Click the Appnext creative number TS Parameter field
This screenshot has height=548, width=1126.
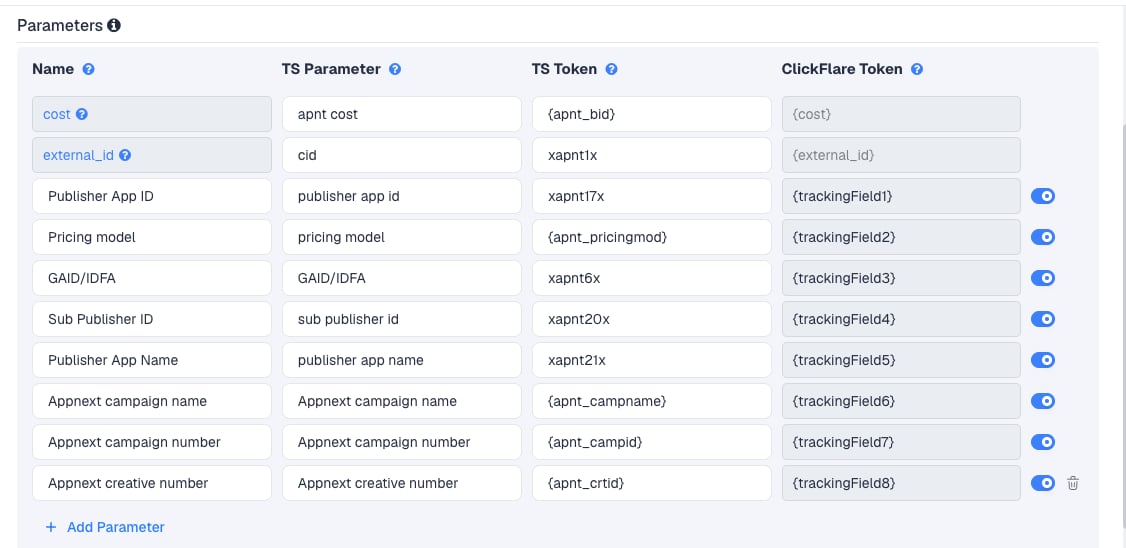[402, 483]
